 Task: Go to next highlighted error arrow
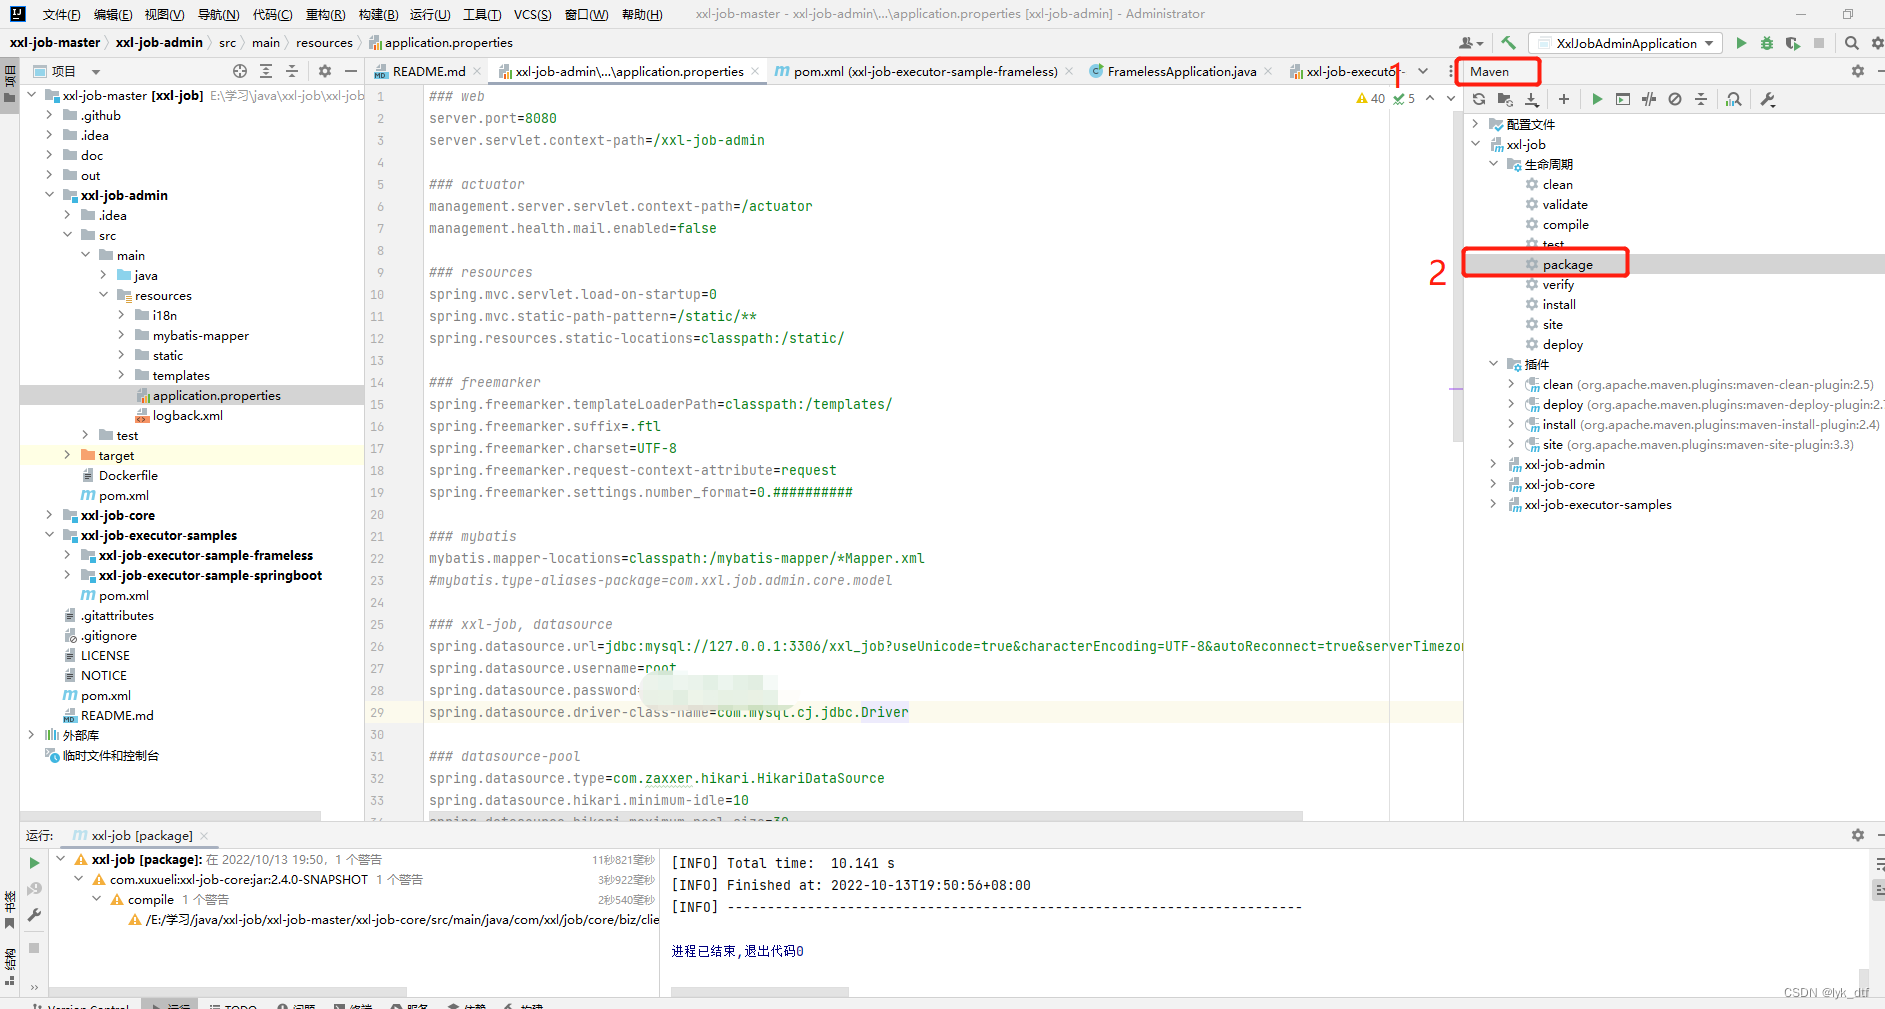[x=1451, y=98]
